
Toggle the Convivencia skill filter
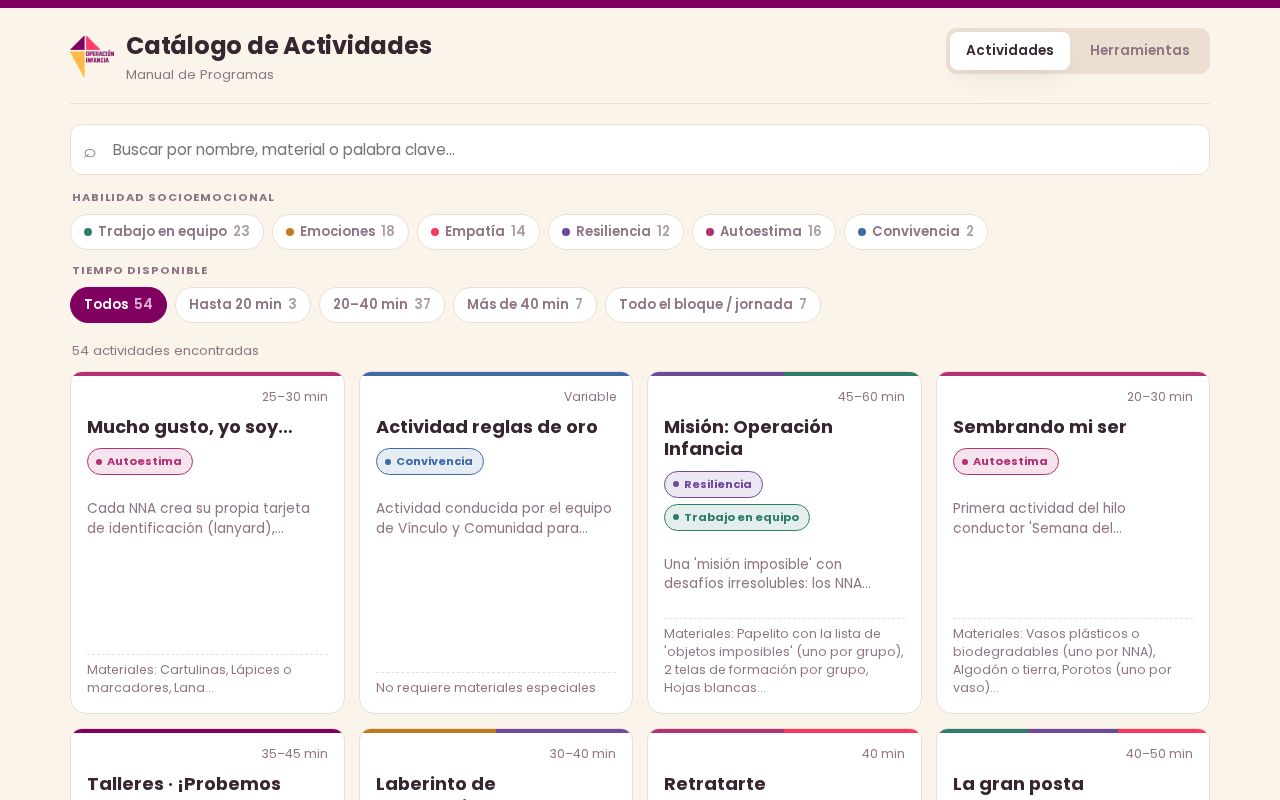tap(916, 232)
